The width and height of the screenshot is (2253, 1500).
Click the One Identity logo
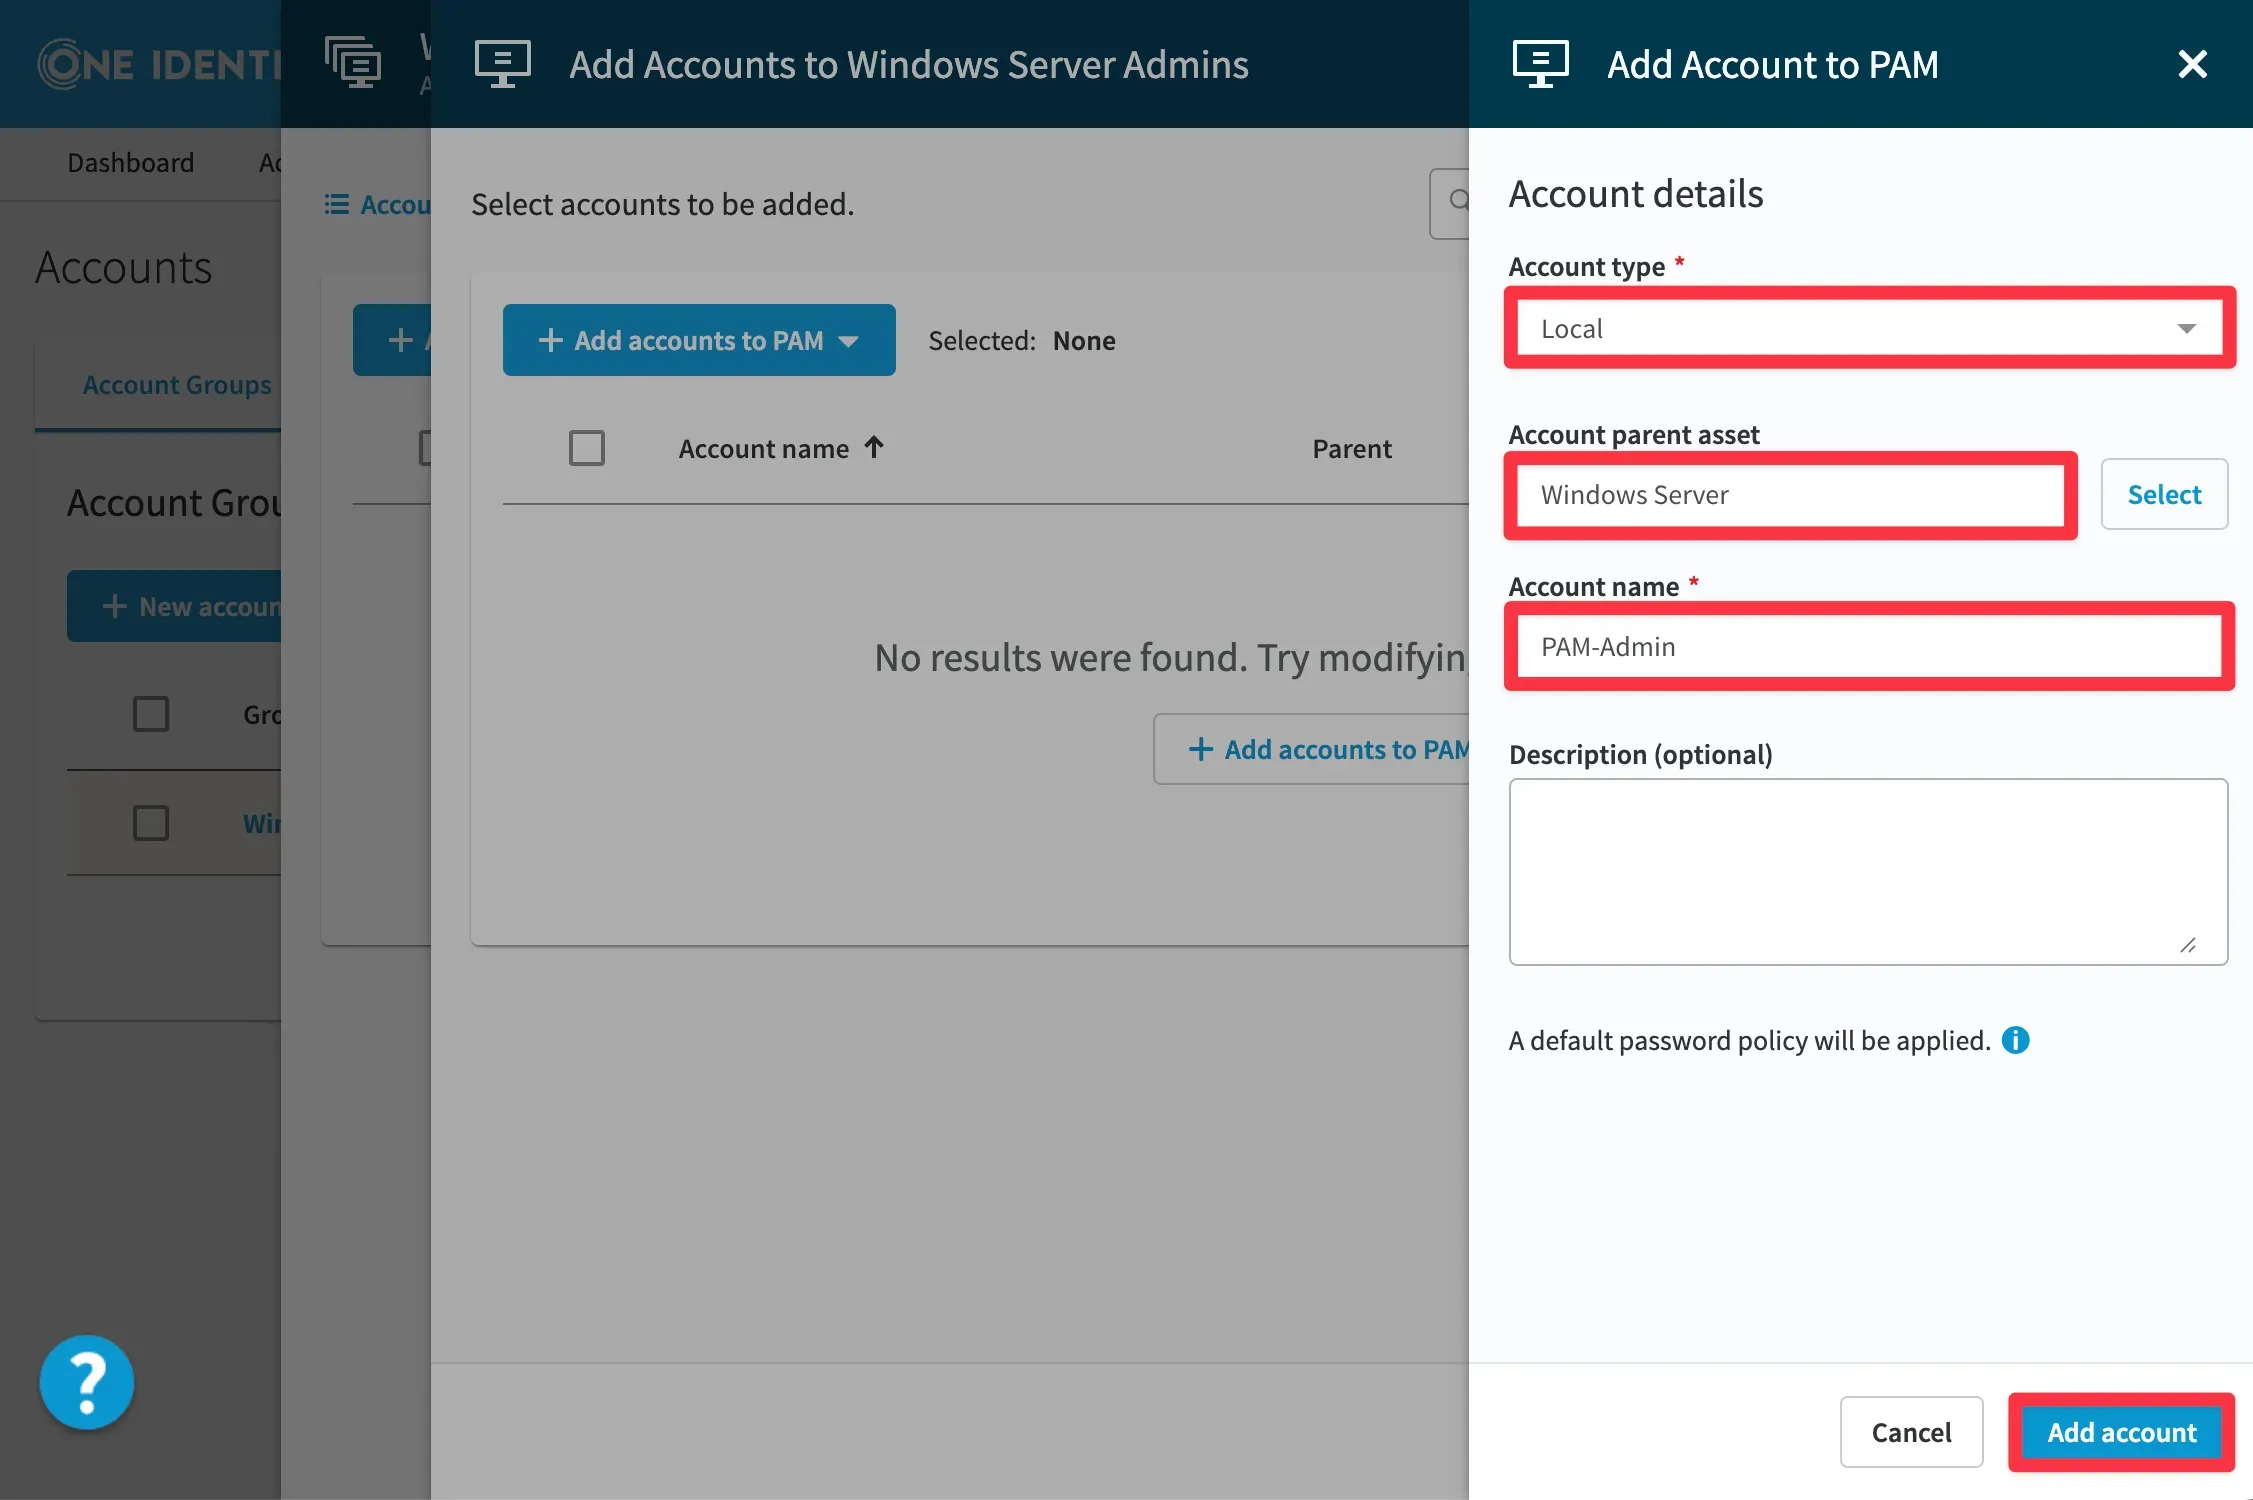coord(158,65)
